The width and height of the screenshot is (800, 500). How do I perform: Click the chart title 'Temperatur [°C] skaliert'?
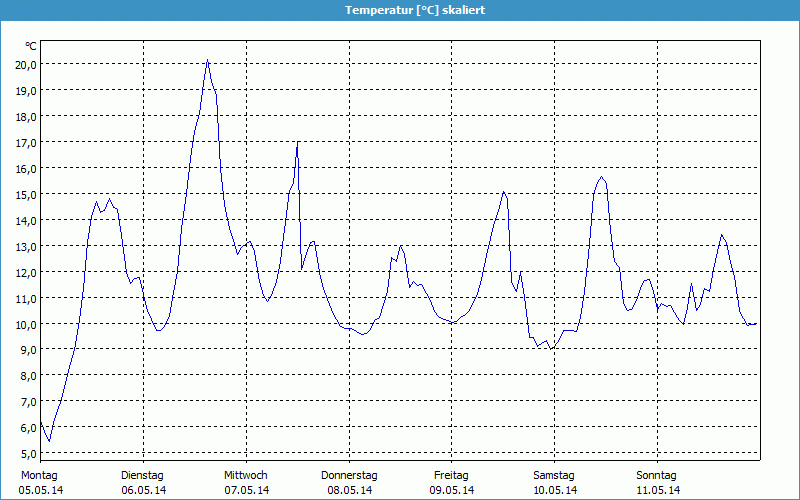point(400,9)
